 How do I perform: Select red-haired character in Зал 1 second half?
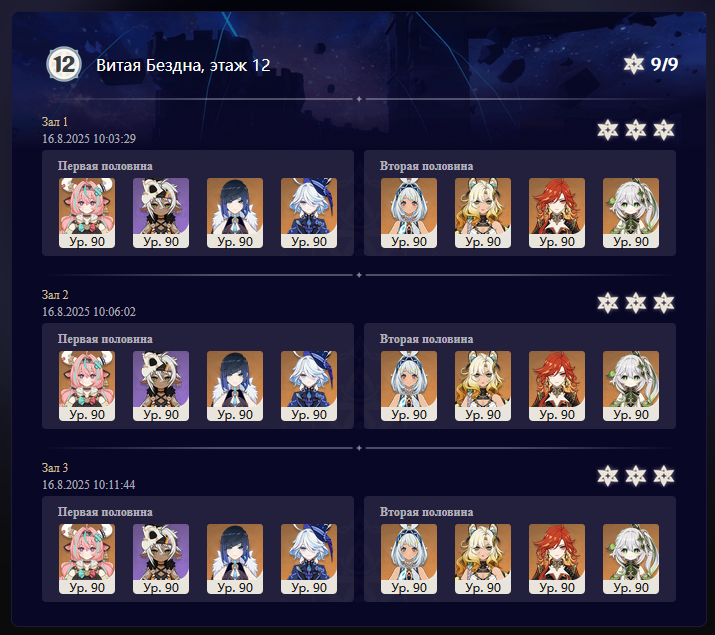(557, 213)
